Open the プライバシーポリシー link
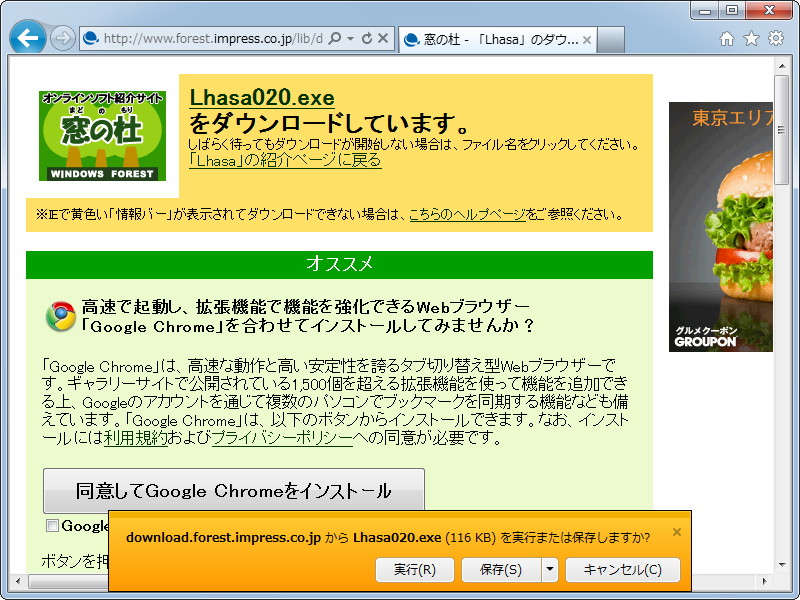The width and height of the screenshot is (800, 600). click(282, 438)
